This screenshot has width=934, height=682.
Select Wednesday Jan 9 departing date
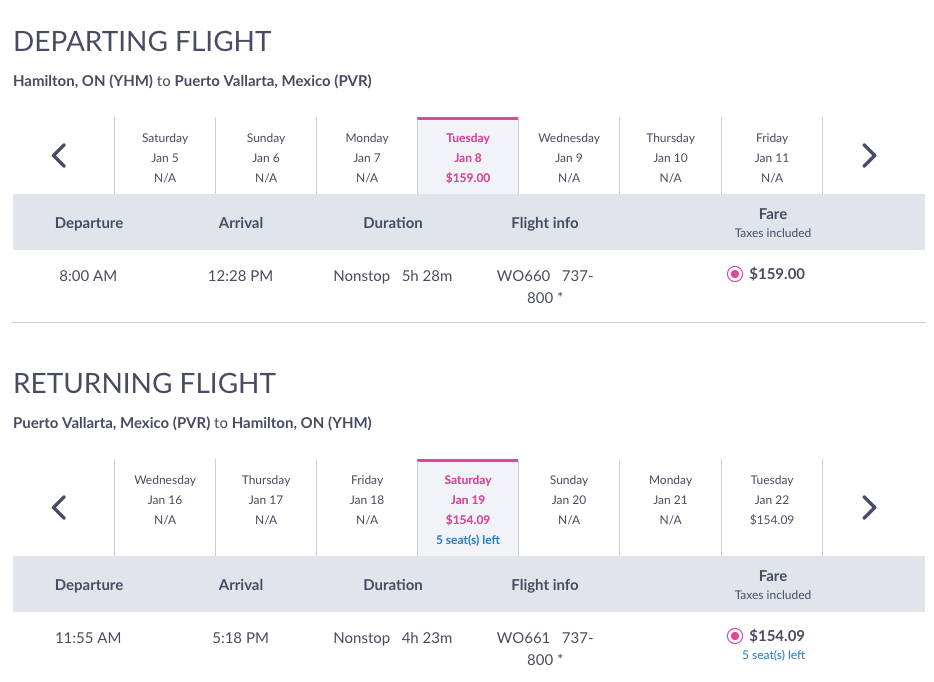pyautogui.click(x=569, y=156)
